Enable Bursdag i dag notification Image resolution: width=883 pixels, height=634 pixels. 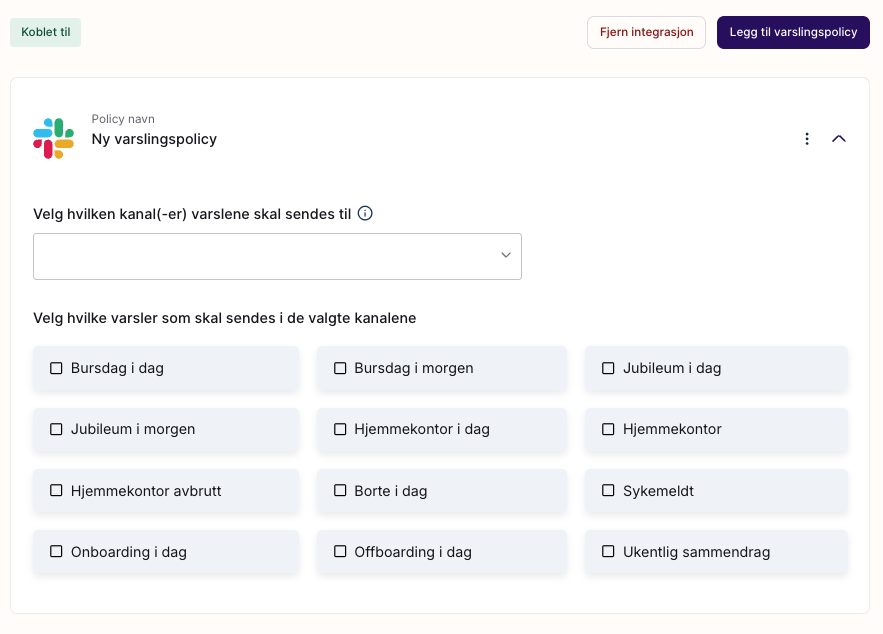pos(57,368)
